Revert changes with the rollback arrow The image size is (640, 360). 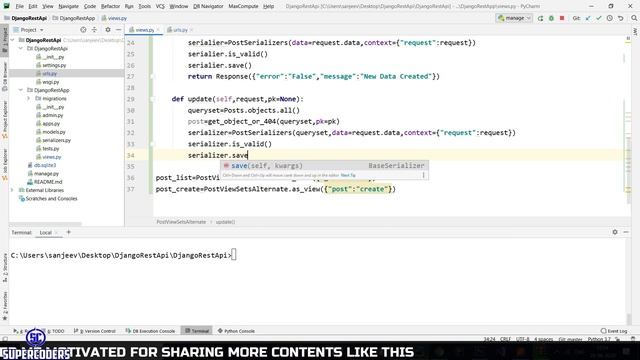pyautogui.click(x=621, y=18)
